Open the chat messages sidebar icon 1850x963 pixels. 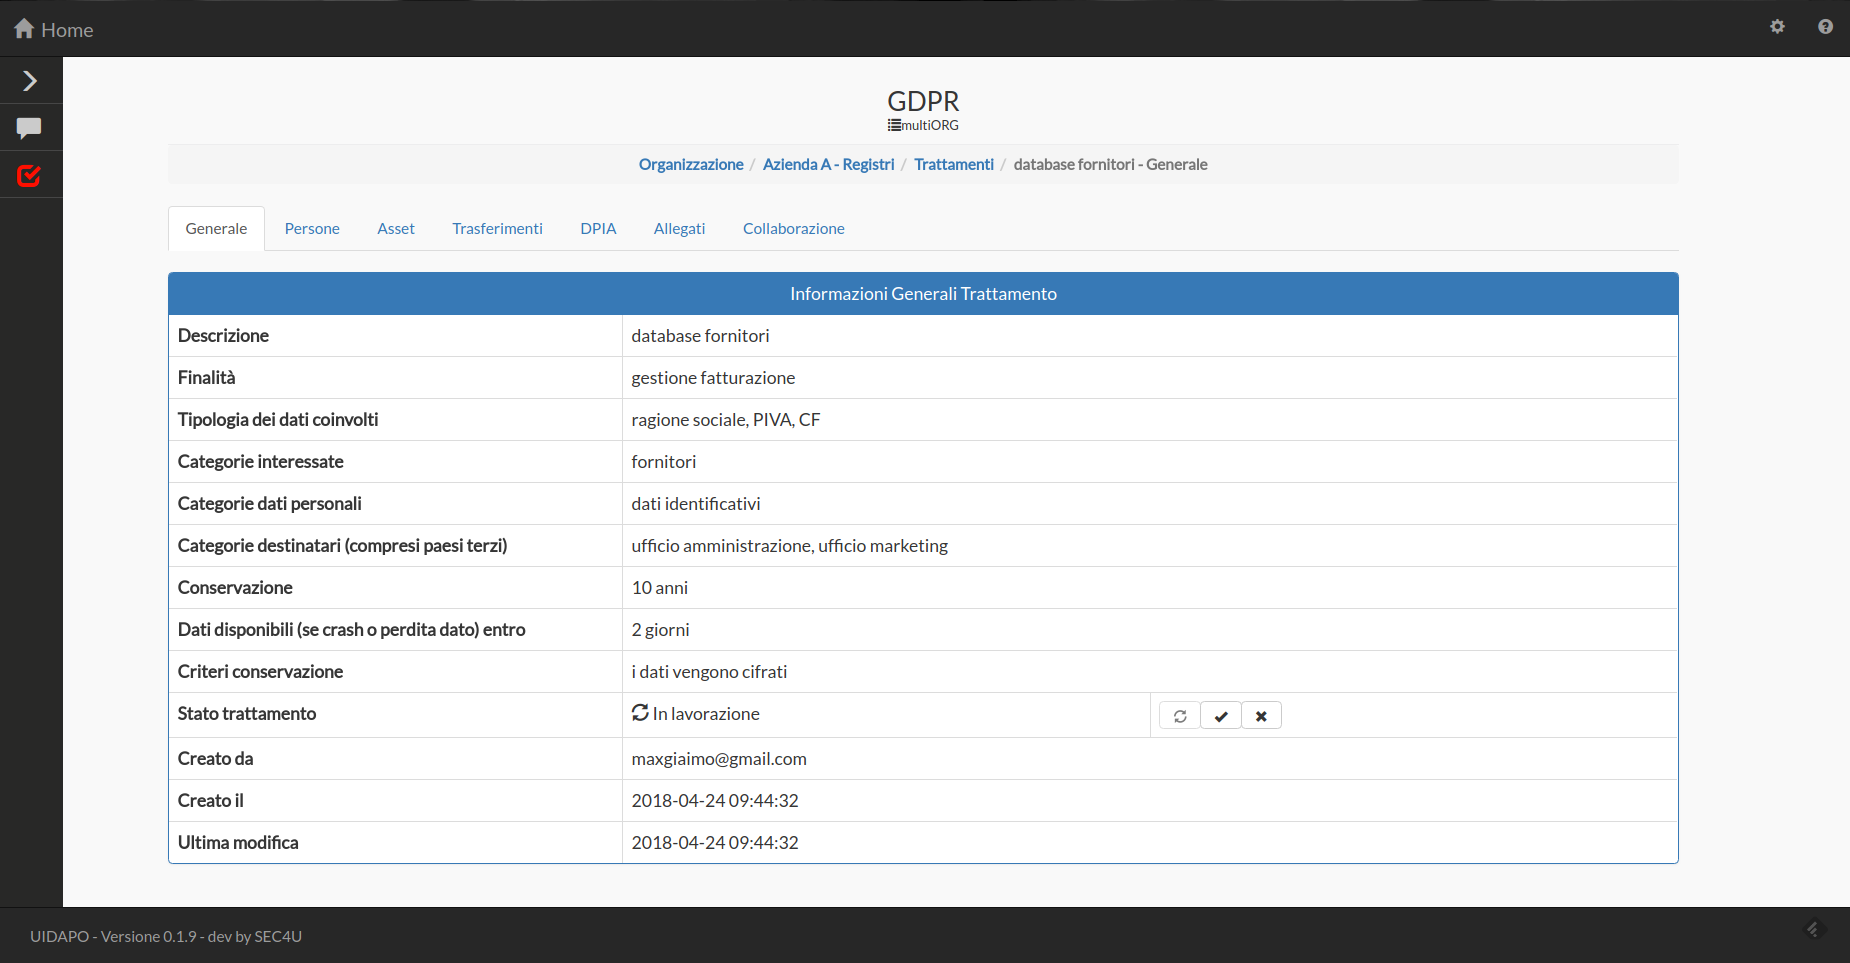[29, 128]
